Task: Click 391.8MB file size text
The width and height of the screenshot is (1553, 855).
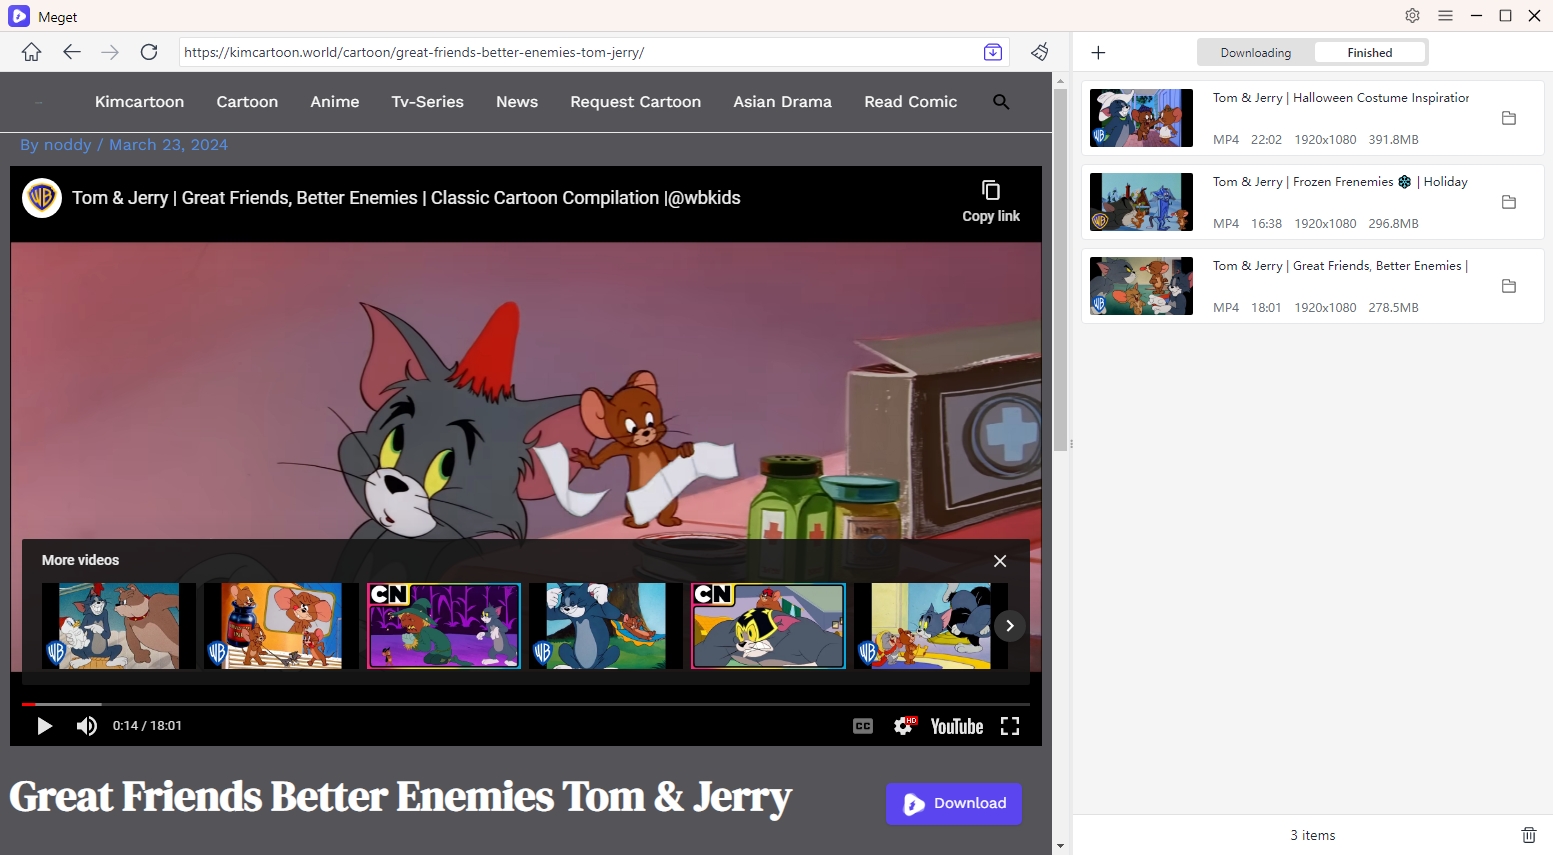Action: [x=1393, y=140]
